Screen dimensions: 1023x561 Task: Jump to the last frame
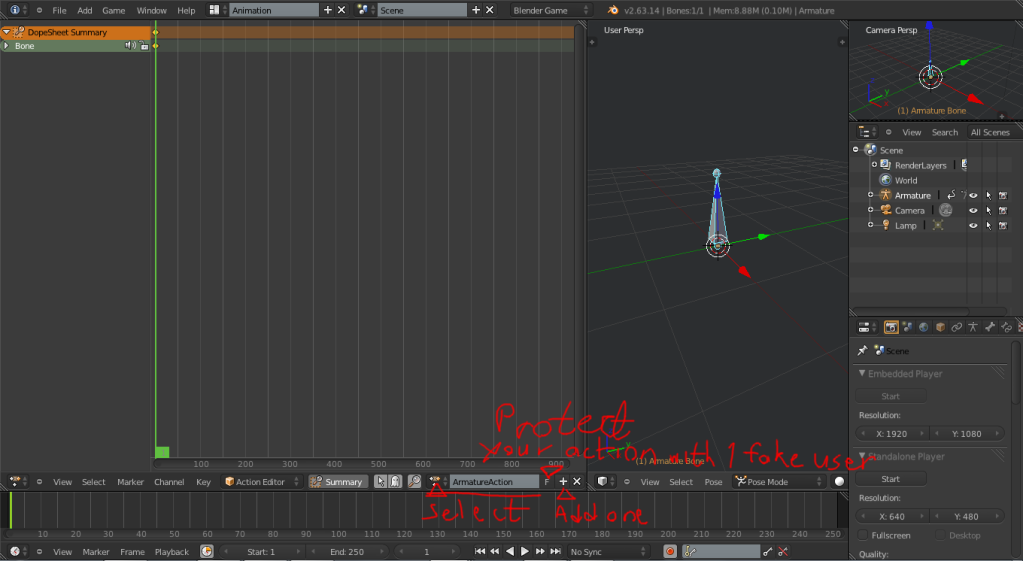click(555, 551)
